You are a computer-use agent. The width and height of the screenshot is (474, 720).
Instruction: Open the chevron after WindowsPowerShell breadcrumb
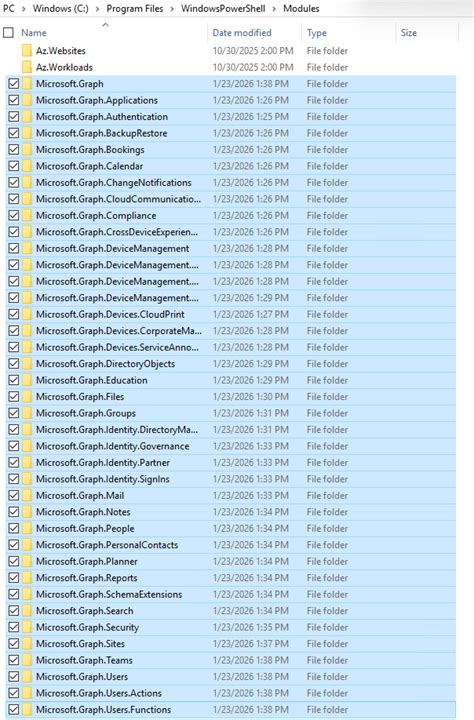click(x=274, y=9)
